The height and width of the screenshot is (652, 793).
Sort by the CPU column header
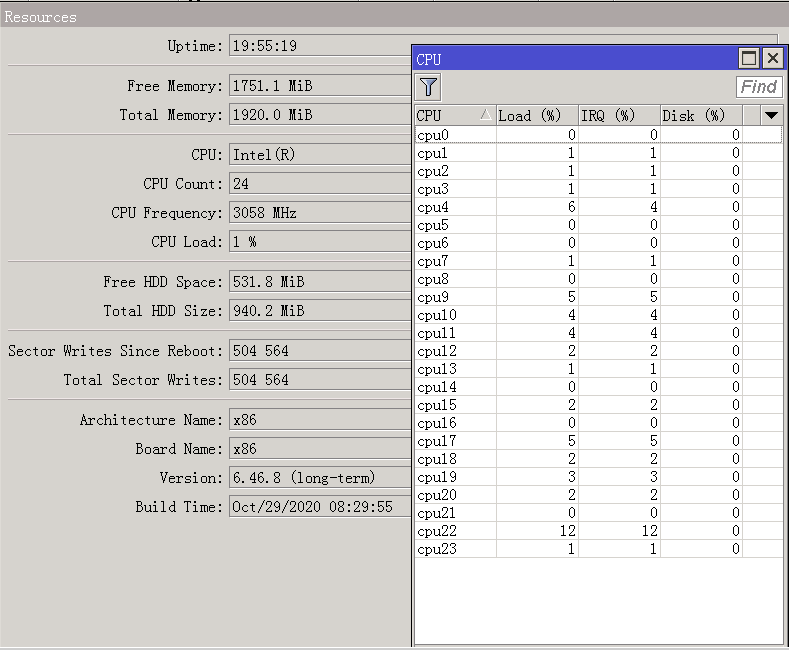(454, 116)
